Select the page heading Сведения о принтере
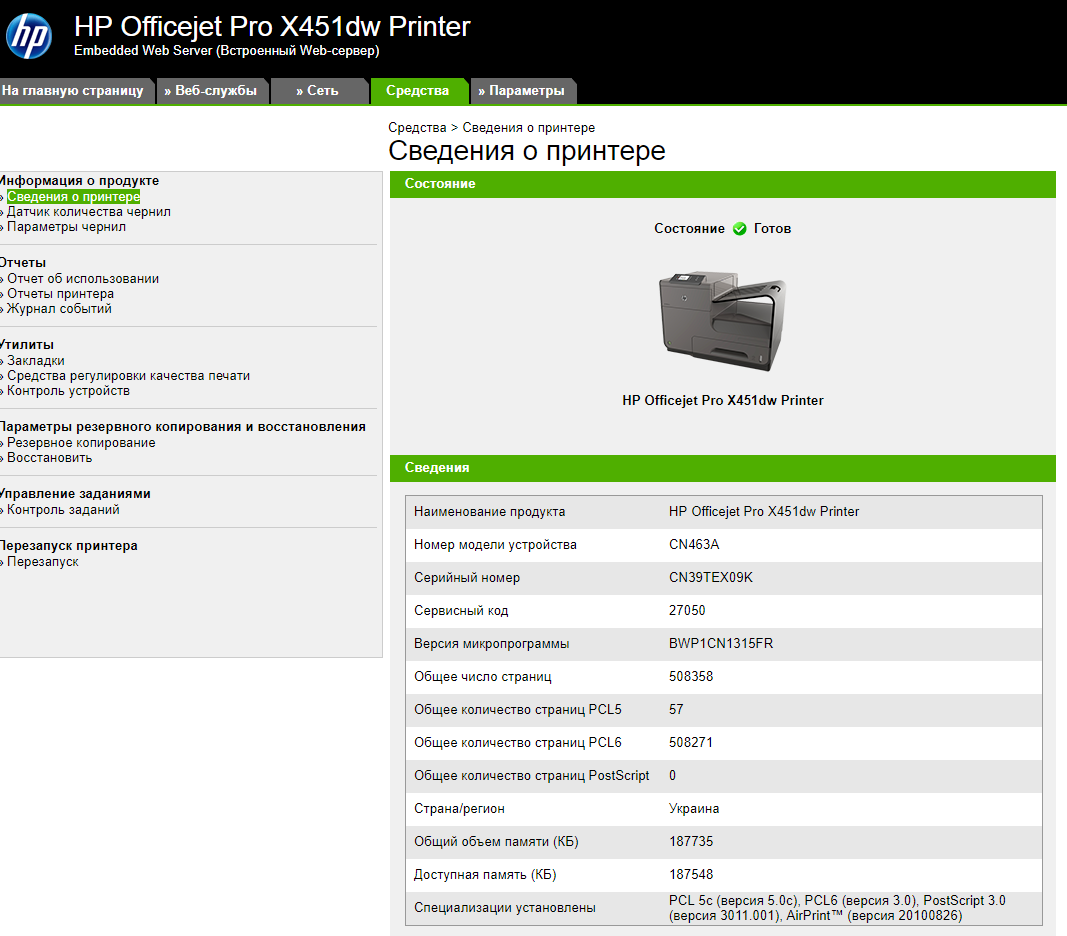The image size is (1067, 936). [527, 151]
